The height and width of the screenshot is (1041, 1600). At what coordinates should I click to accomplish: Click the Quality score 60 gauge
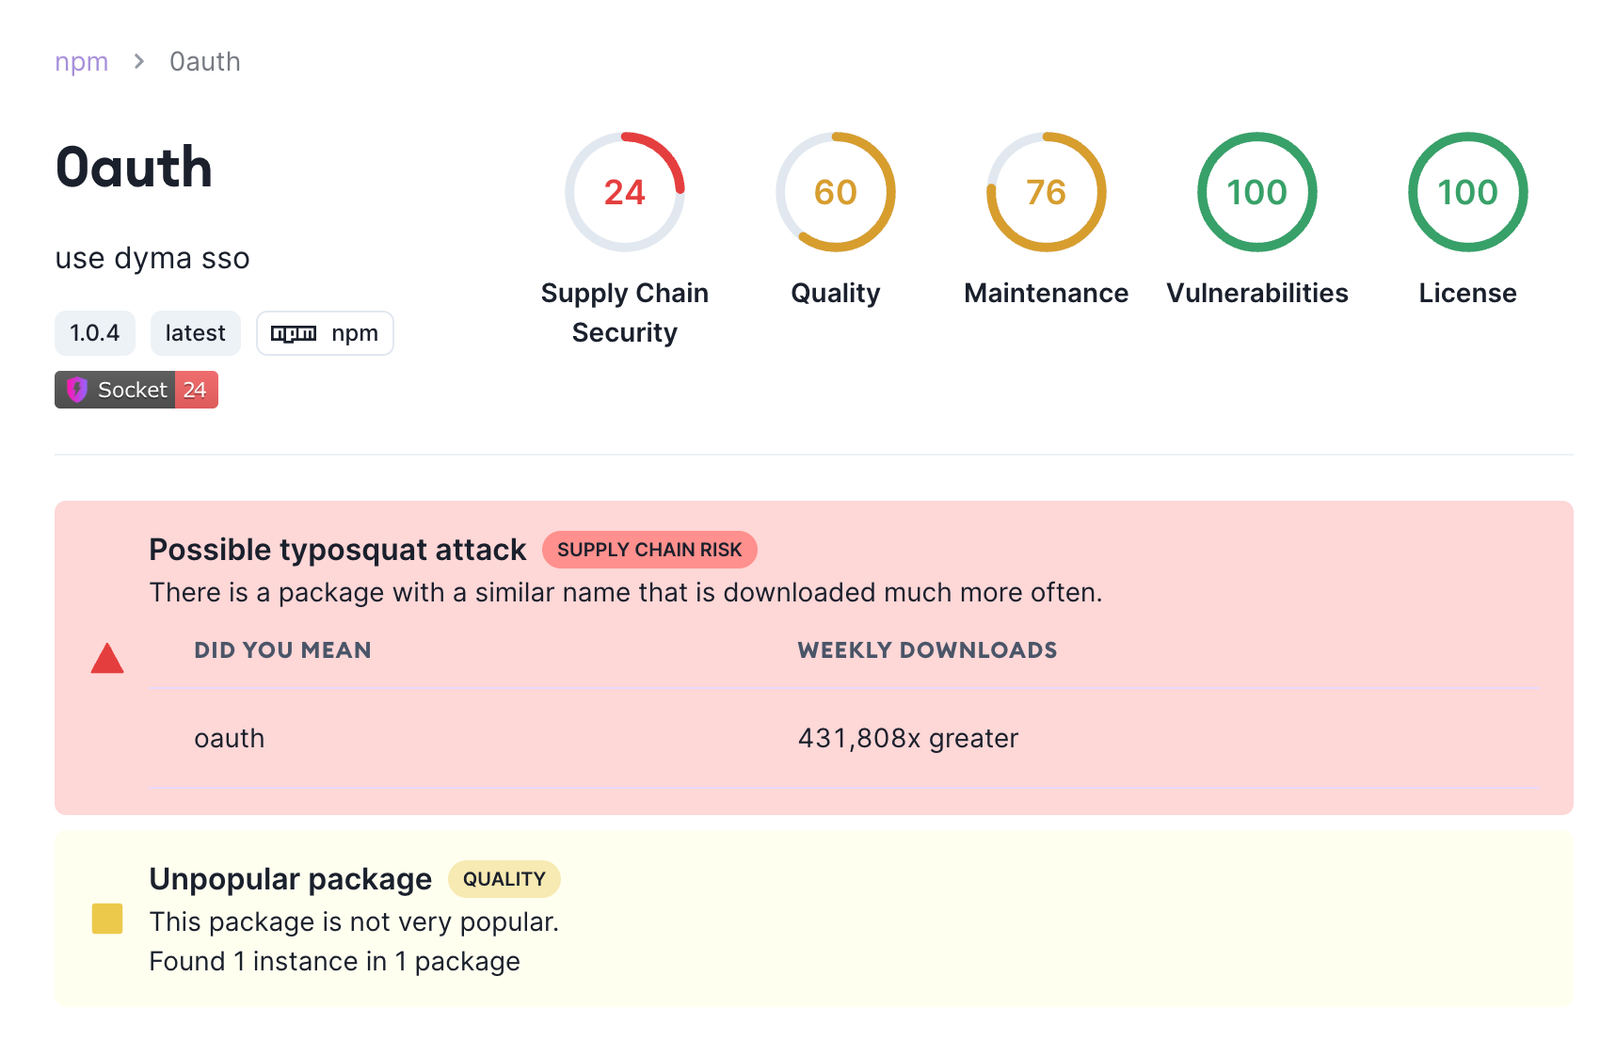click(835, 192)
